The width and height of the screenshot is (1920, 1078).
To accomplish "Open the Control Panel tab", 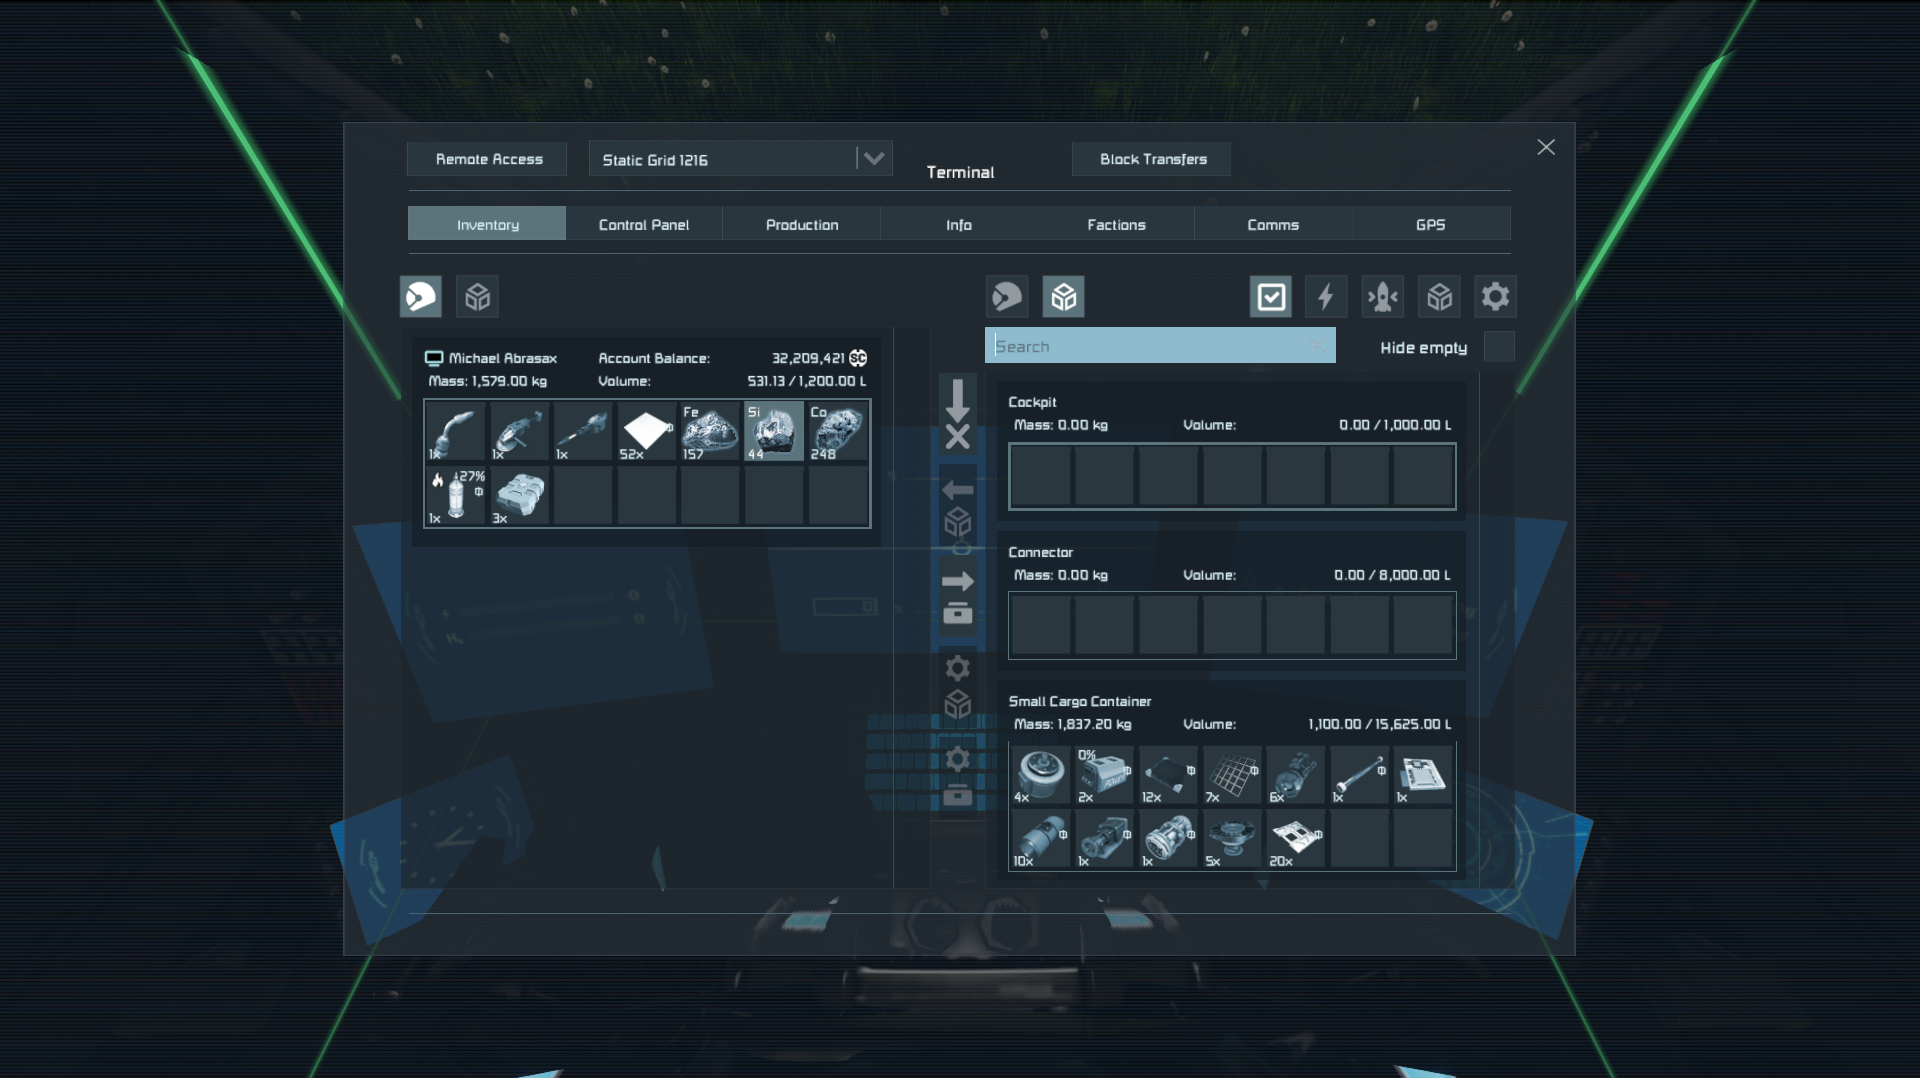I will point(644,224).
